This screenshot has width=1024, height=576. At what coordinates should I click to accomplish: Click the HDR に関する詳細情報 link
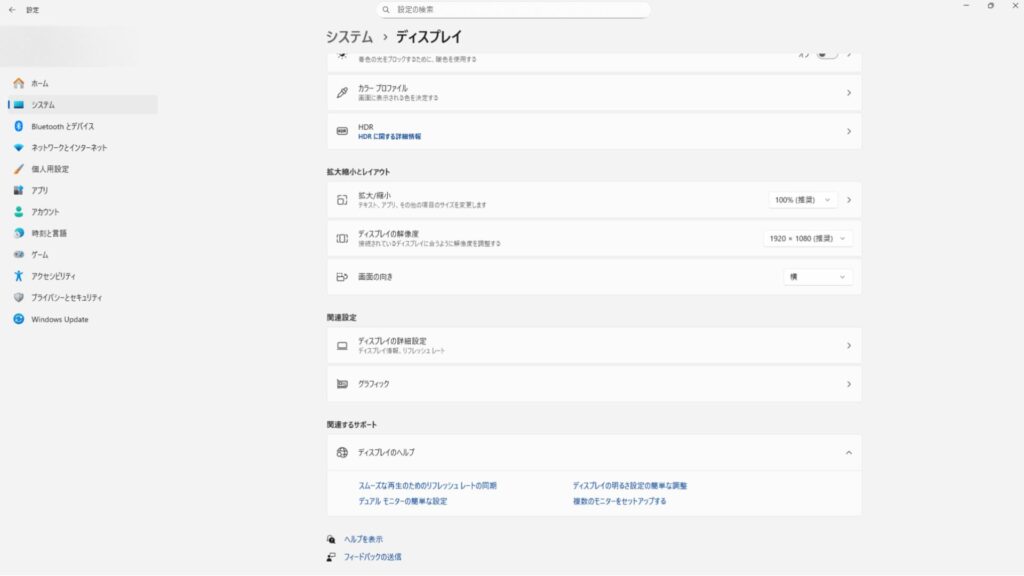click(389, 137)
